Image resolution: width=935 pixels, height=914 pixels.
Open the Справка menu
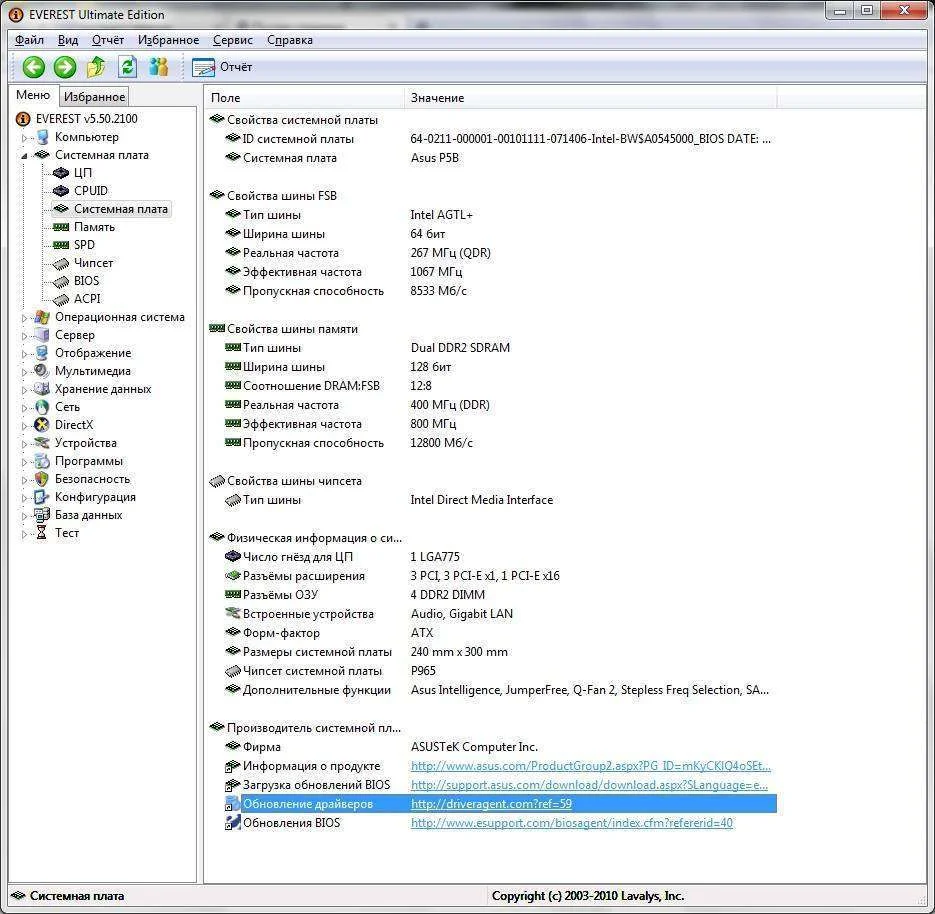(290, 40)
